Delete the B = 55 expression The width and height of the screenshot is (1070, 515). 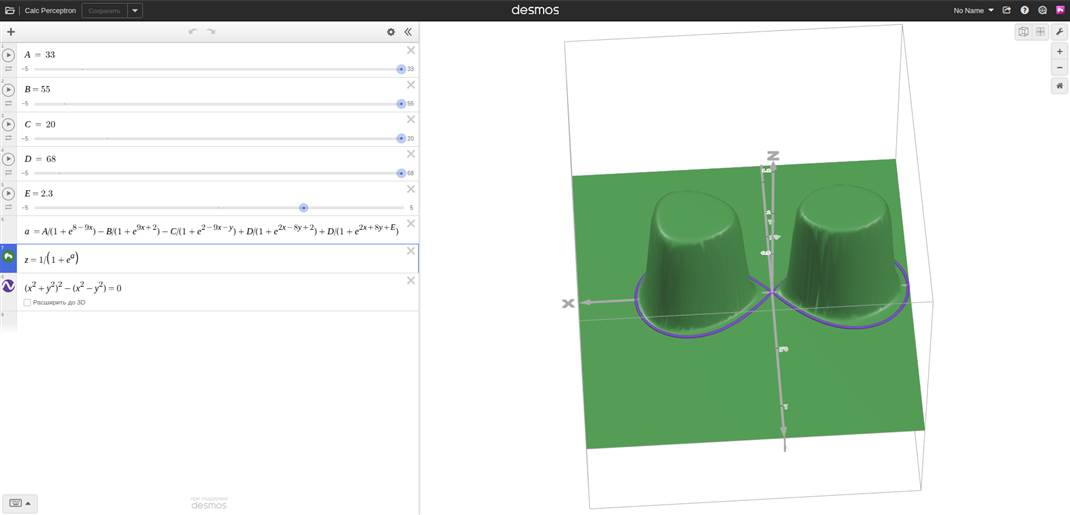click(411, 85)
